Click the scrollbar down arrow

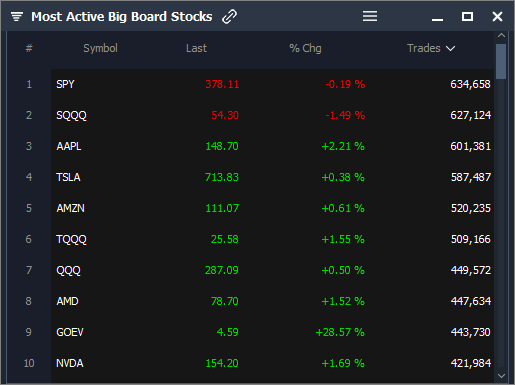(501, 376)
